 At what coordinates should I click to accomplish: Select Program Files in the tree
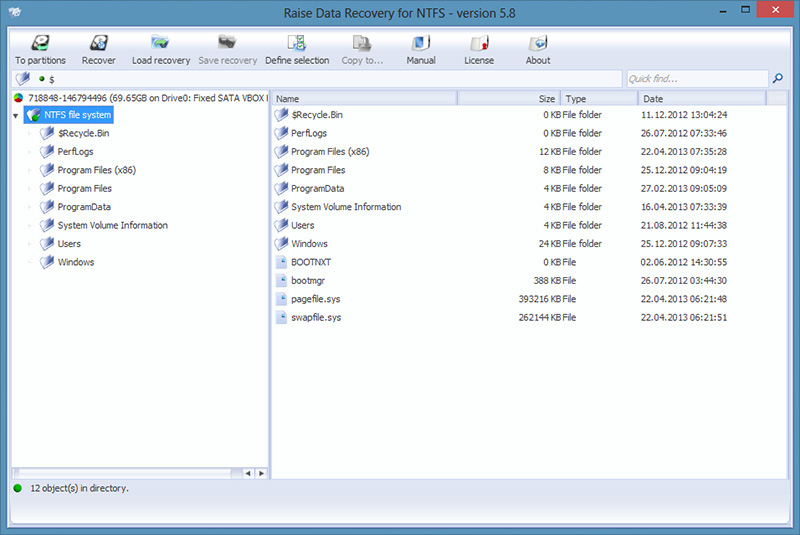click(x=85, y=188)
